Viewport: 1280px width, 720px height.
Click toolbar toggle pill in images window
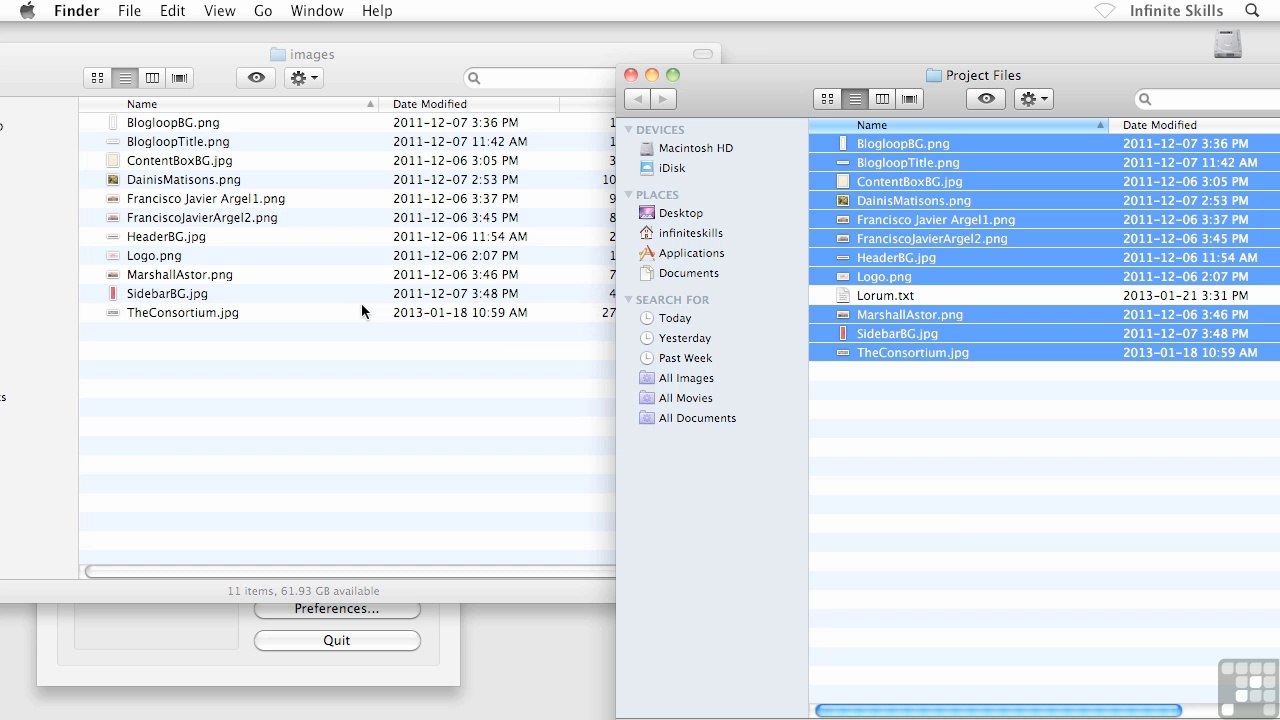coord(703,54)
